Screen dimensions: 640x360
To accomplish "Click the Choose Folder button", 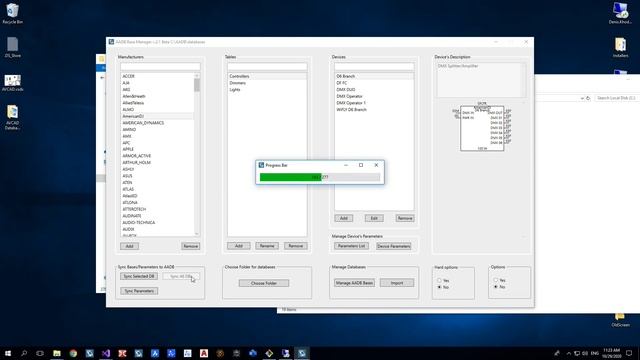I will (264, 283).
